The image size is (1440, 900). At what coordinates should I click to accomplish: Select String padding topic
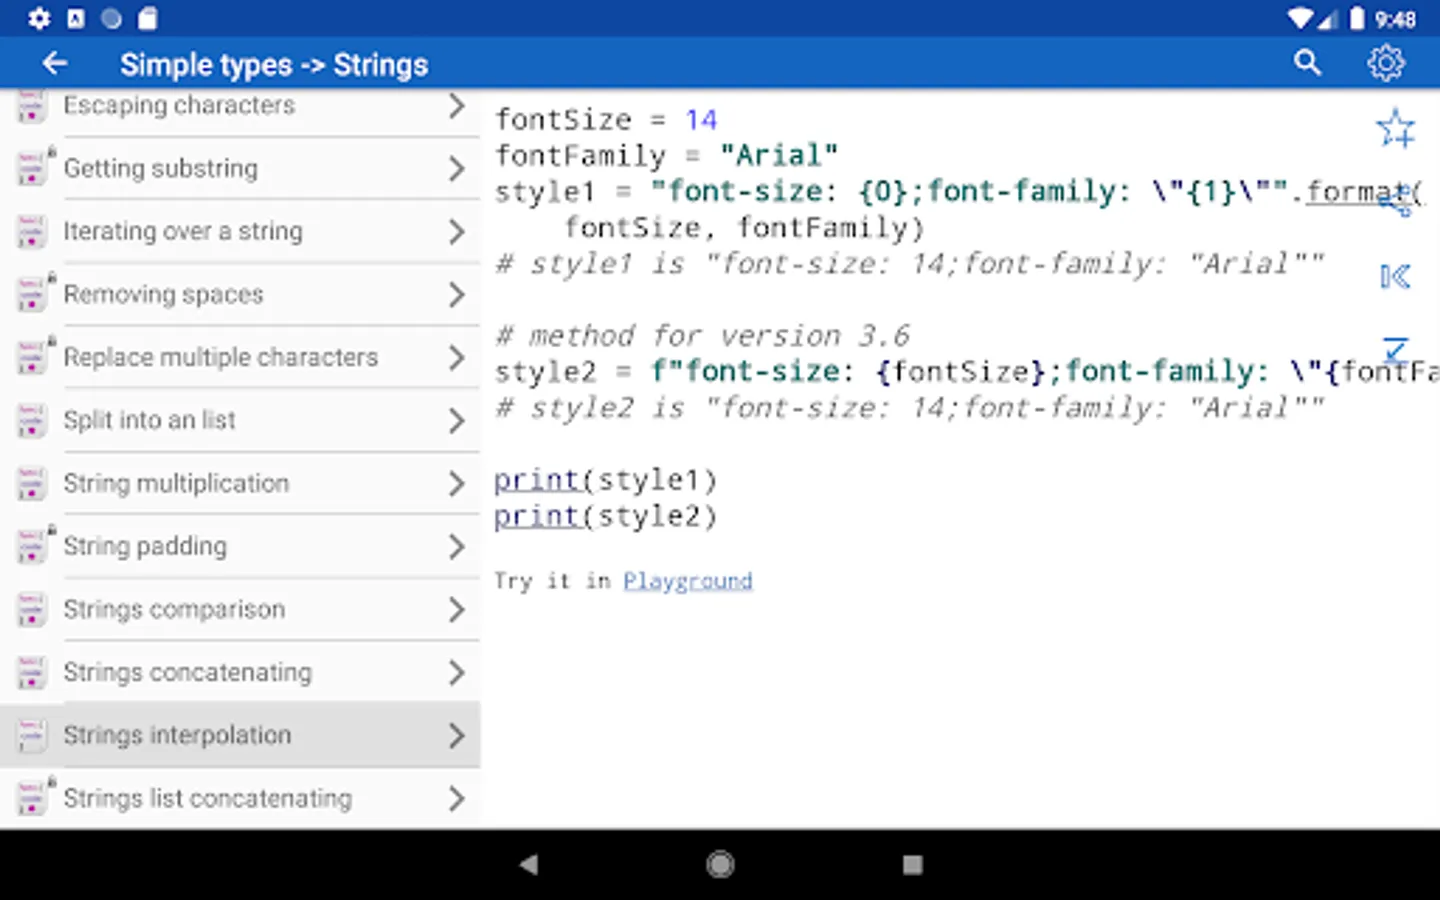240,546
